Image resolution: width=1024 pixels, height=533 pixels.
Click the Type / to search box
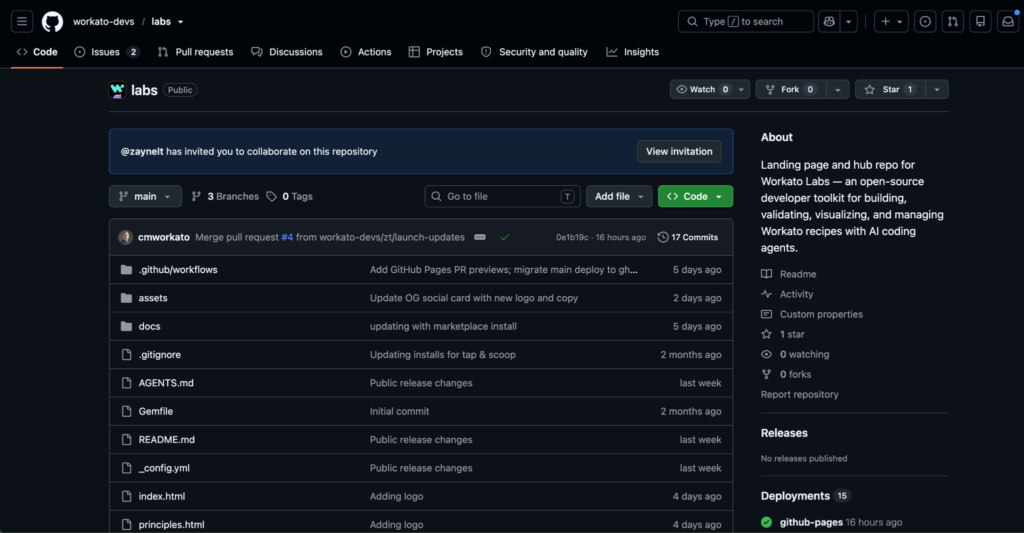(x=746, y=22)
